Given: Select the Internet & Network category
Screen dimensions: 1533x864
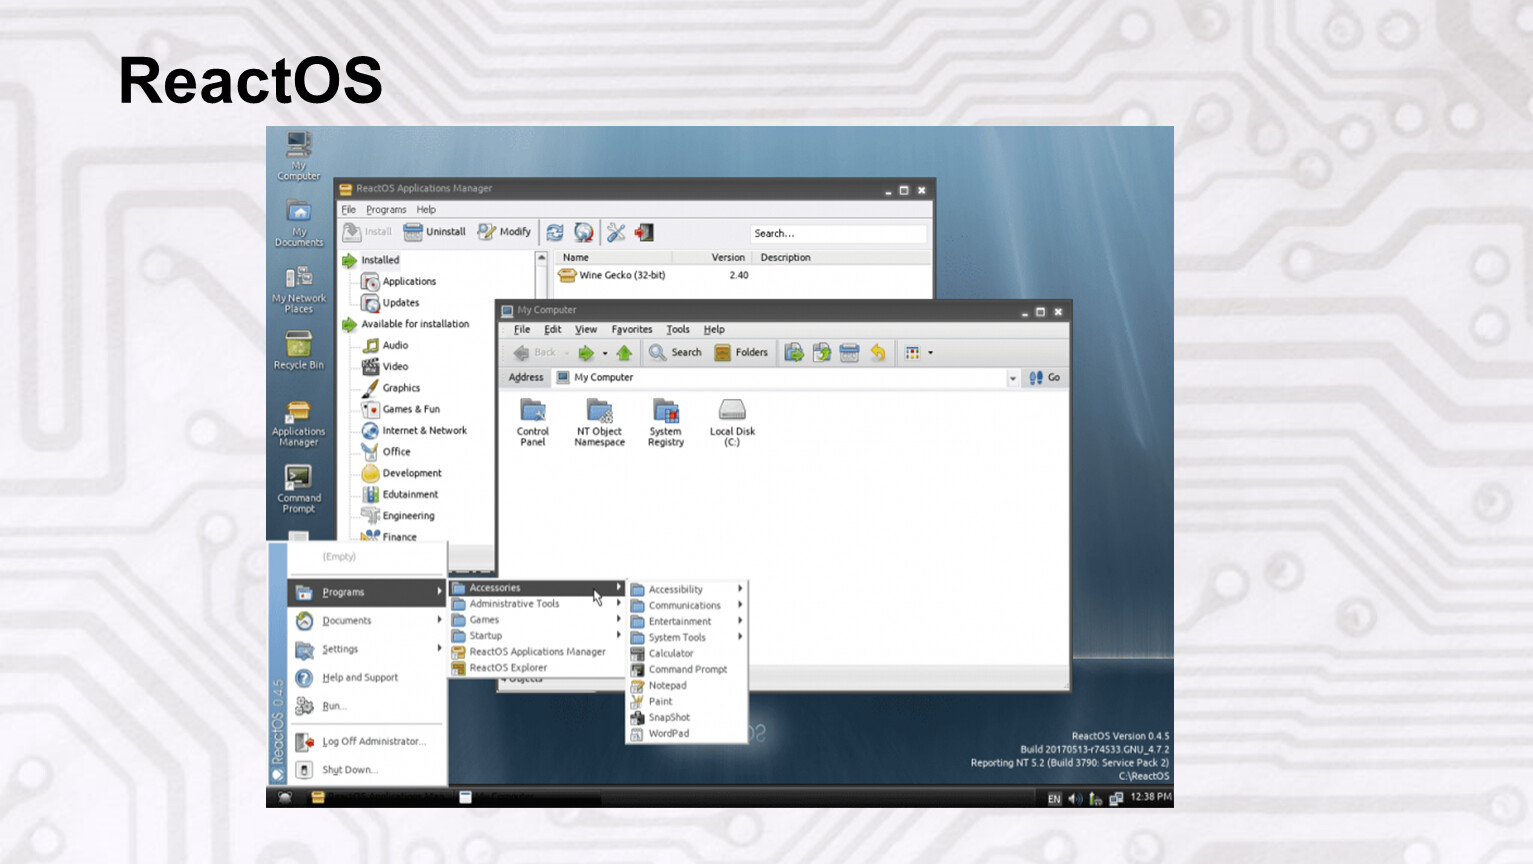Looking at the screenshot, I should coord(423,431).
